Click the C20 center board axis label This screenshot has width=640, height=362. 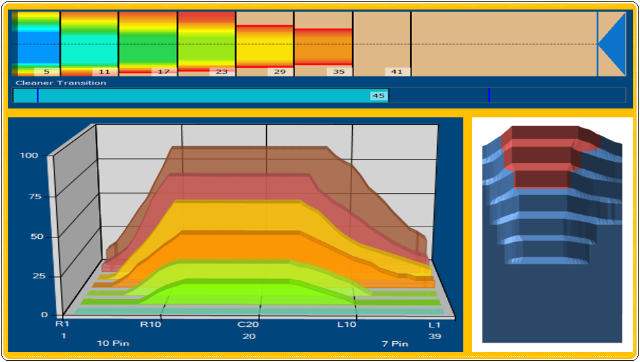pyautogui.click(x=248, y=324)
